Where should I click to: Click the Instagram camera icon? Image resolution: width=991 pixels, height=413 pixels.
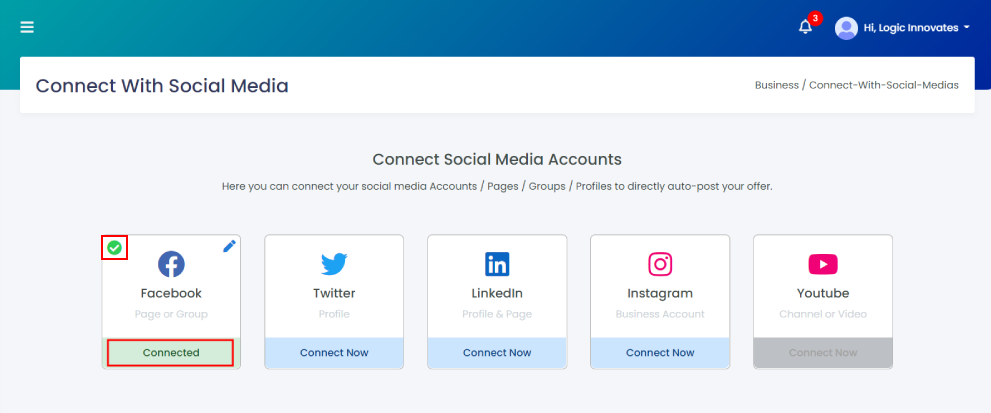point(660,264)
